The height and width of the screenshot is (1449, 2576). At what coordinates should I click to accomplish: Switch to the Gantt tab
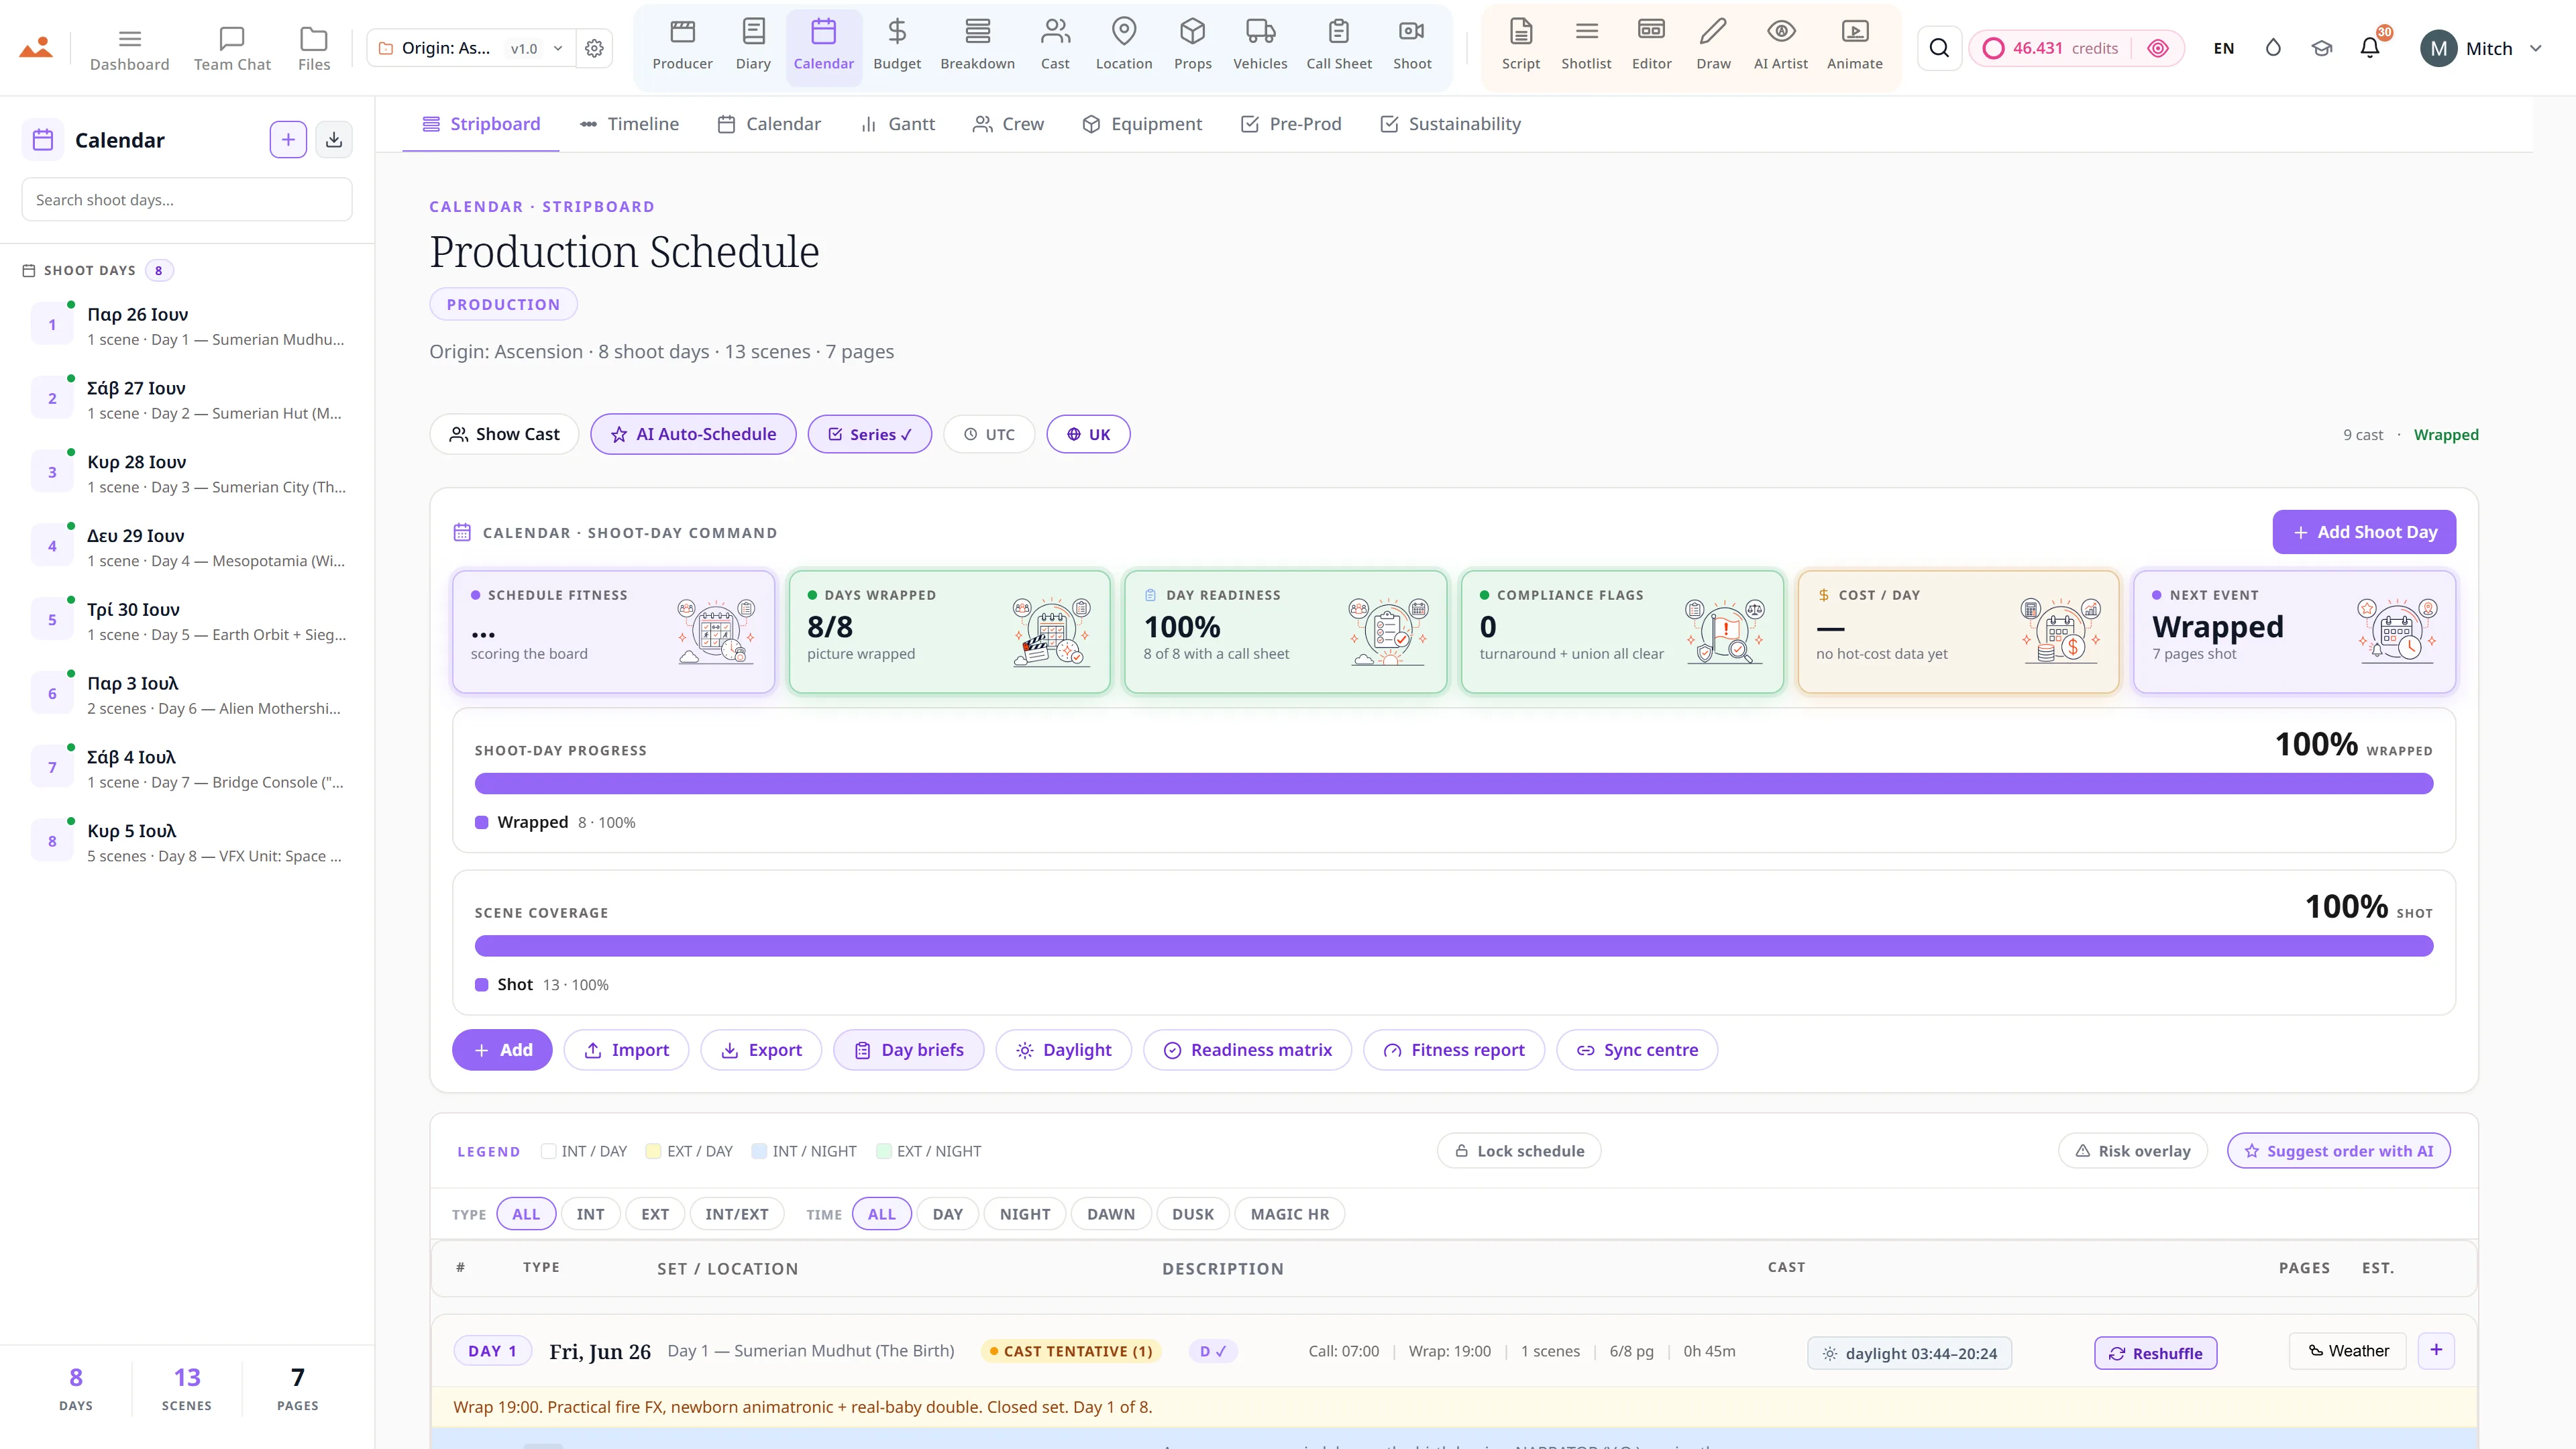(x=897, y=124)
